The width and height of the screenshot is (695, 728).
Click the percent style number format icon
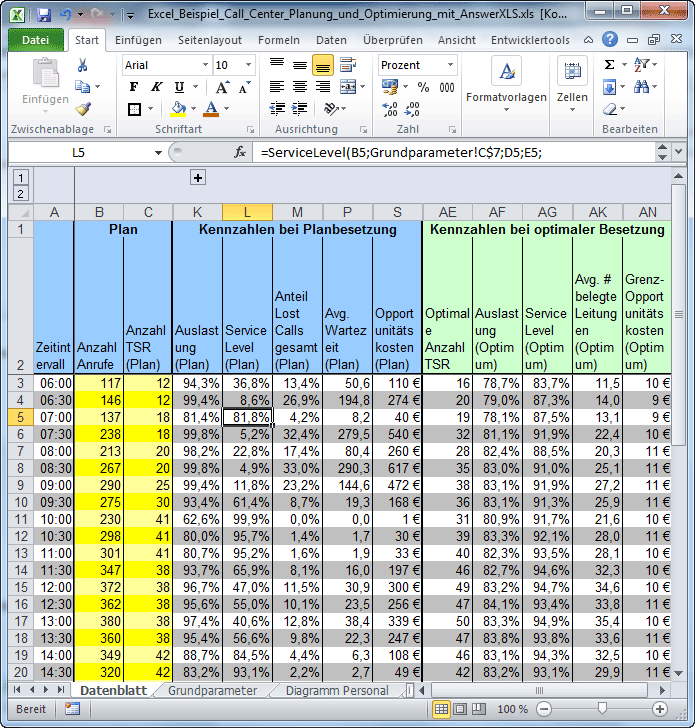pos(422,87)
